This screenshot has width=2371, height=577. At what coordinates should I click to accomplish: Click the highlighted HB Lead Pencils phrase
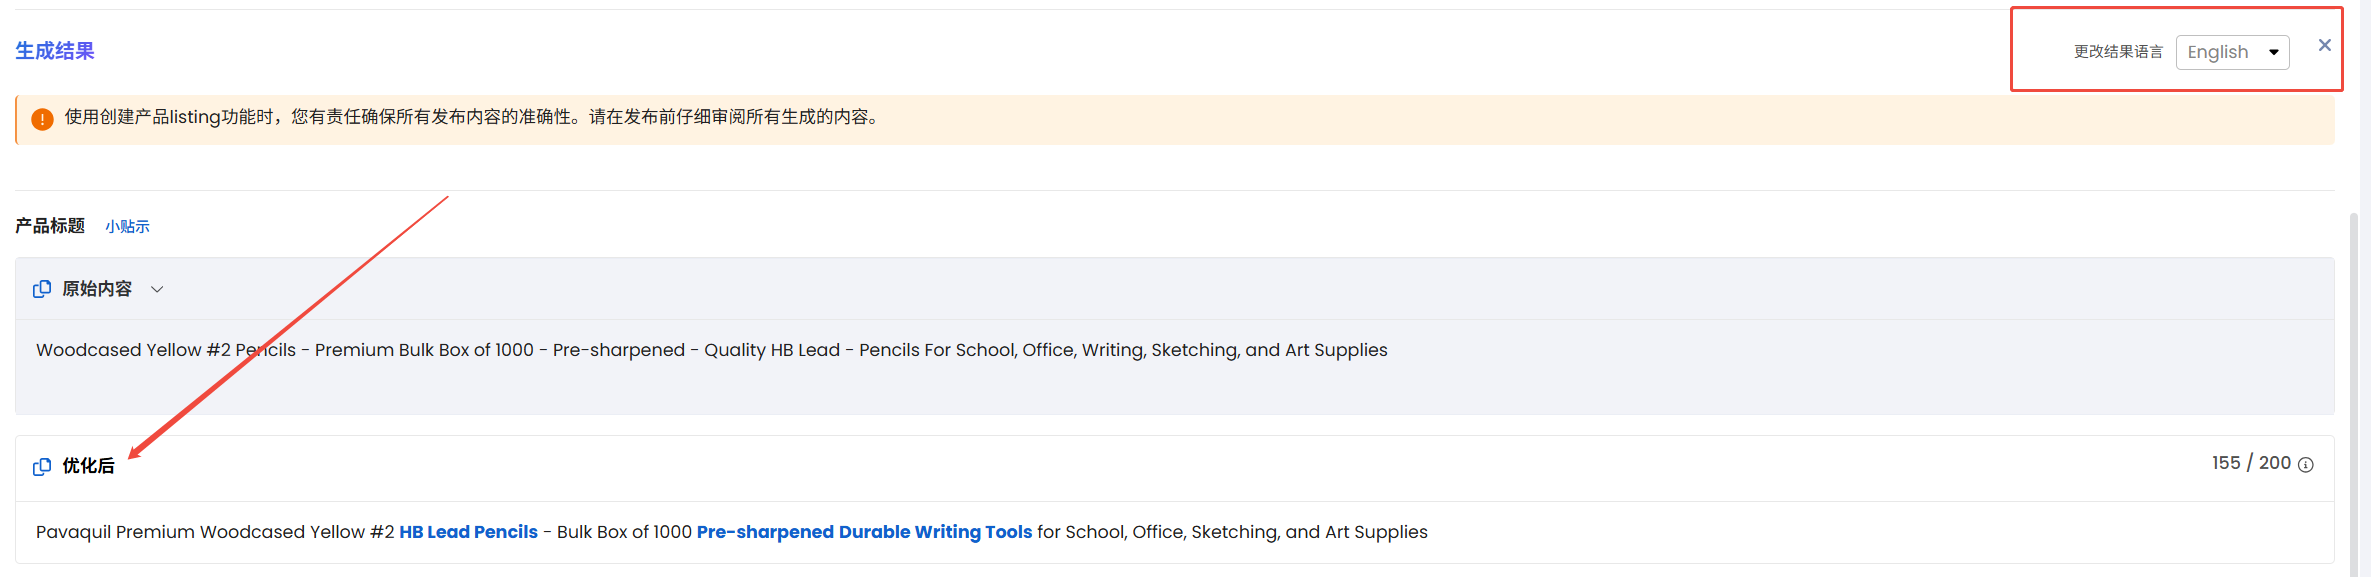[468, 532]
